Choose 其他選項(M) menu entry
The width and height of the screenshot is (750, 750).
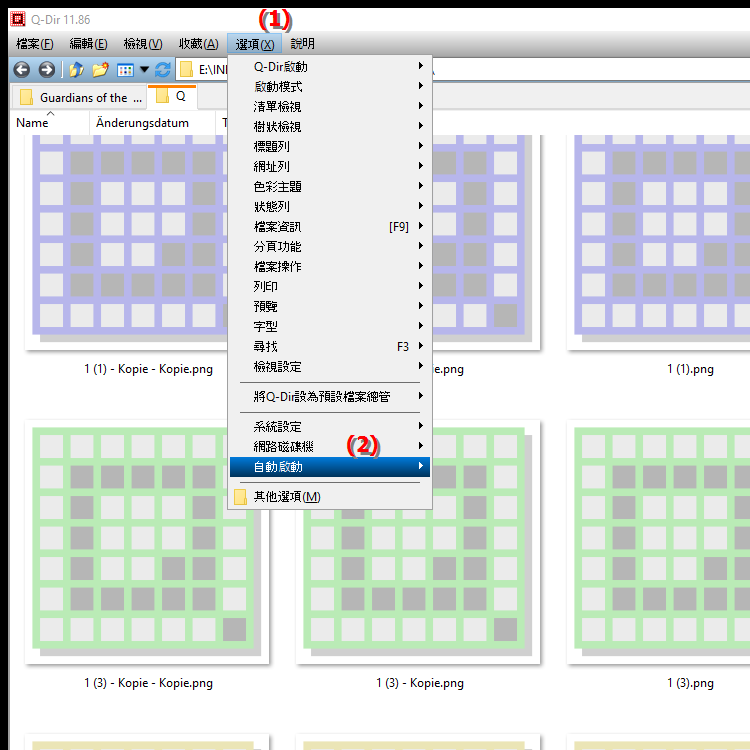[330, 497]
